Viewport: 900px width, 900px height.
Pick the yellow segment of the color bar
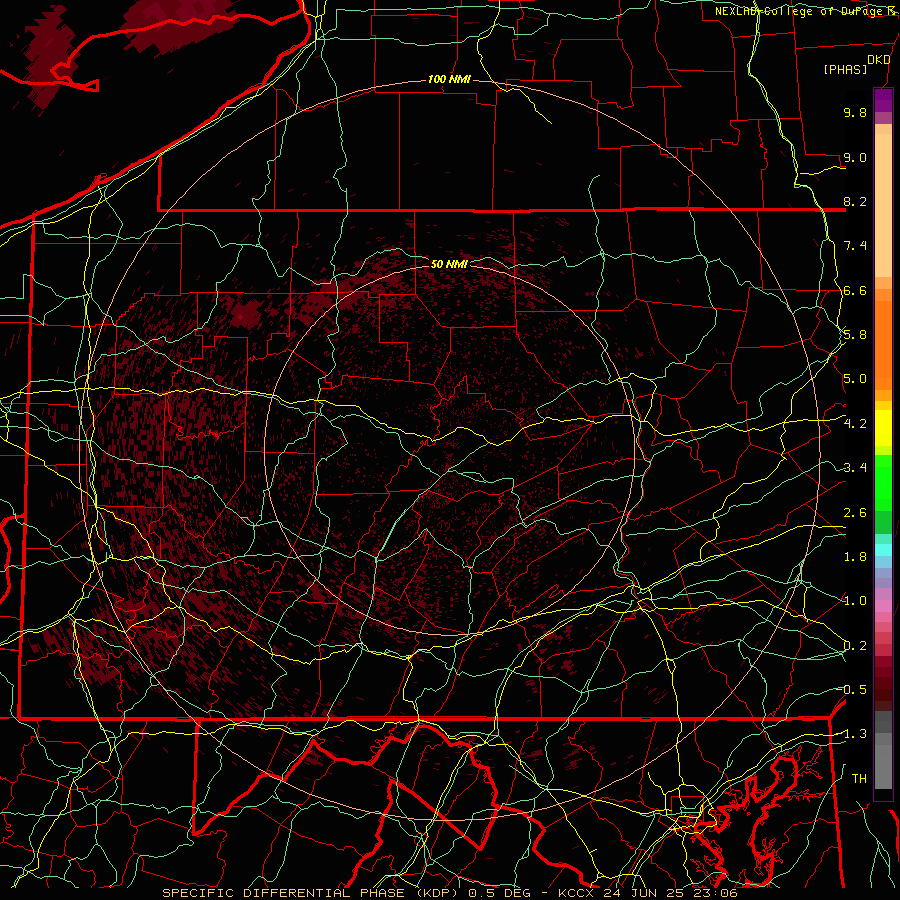coord(883,428)
